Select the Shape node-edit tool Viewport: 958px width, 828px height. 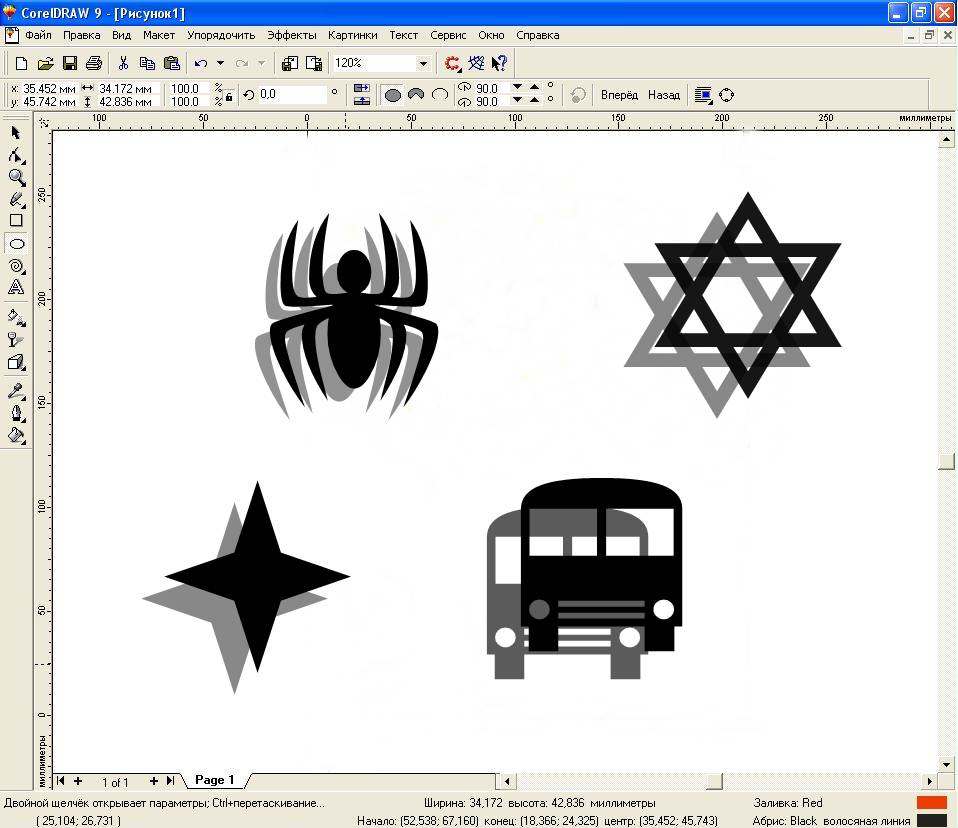(16, 155)
